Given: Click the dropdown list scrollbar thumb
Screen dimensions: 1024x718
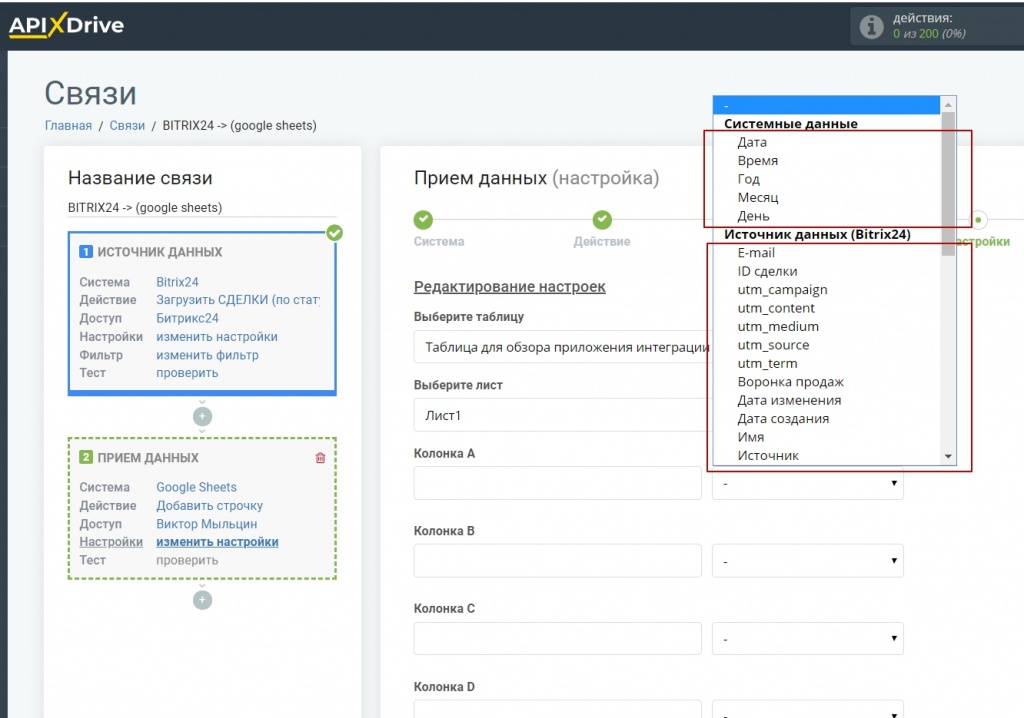Looking at the screenshot, I should click(x=948, y=184).
